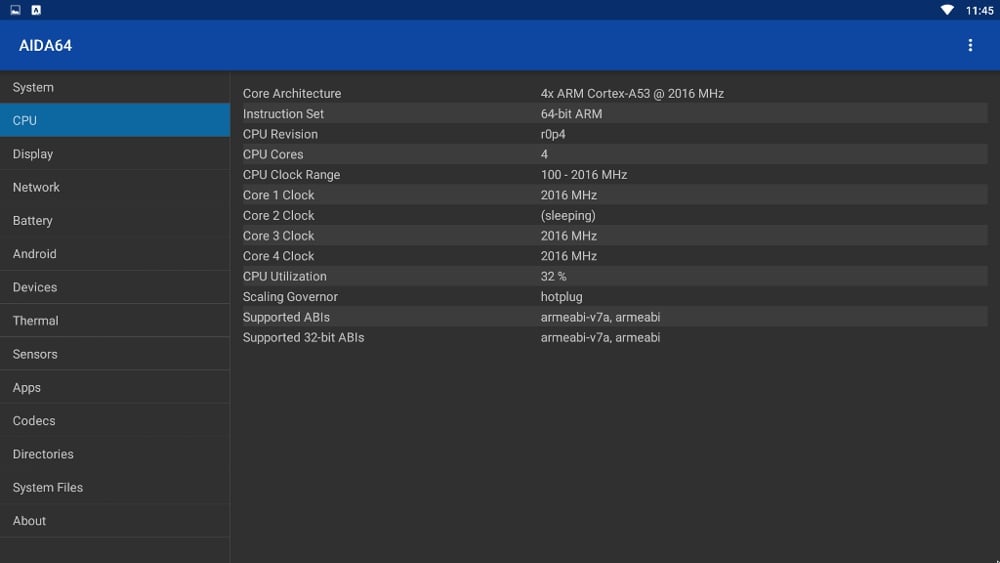
Task: Open the Codecs section
Action: 115,421
